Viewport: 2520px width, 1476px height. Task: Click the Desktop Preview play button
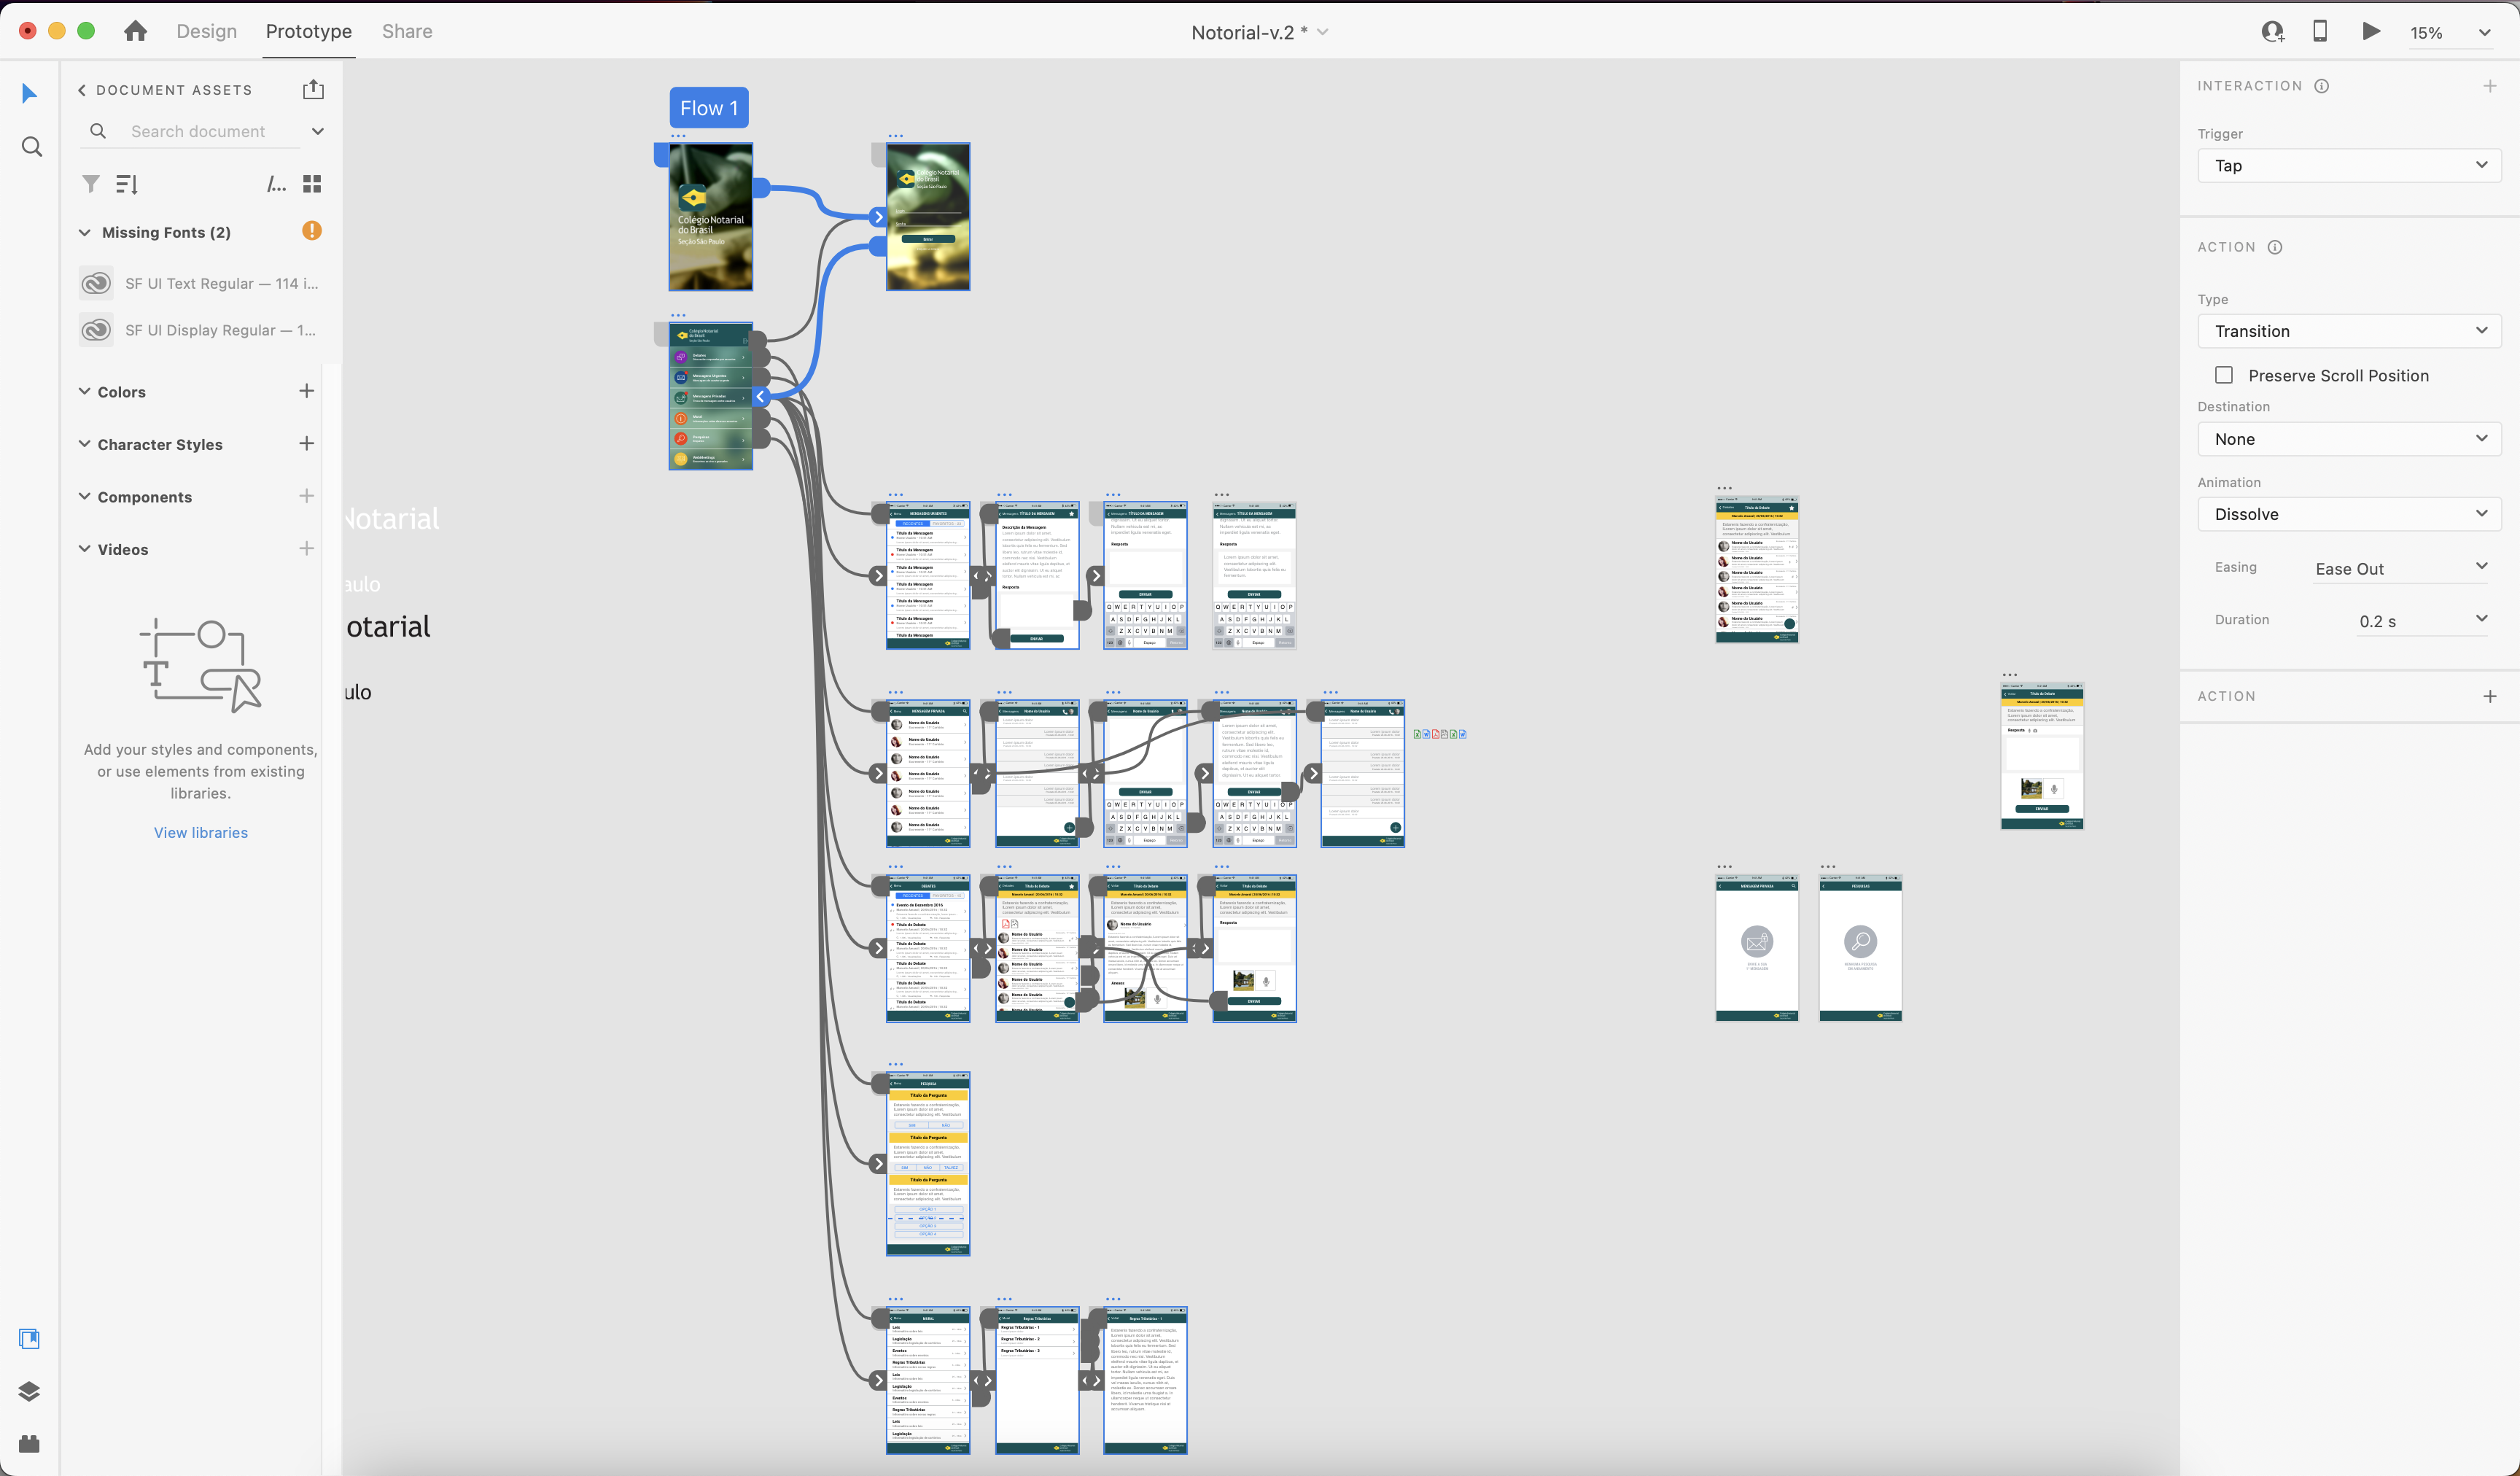click(x=2371, y=31)
